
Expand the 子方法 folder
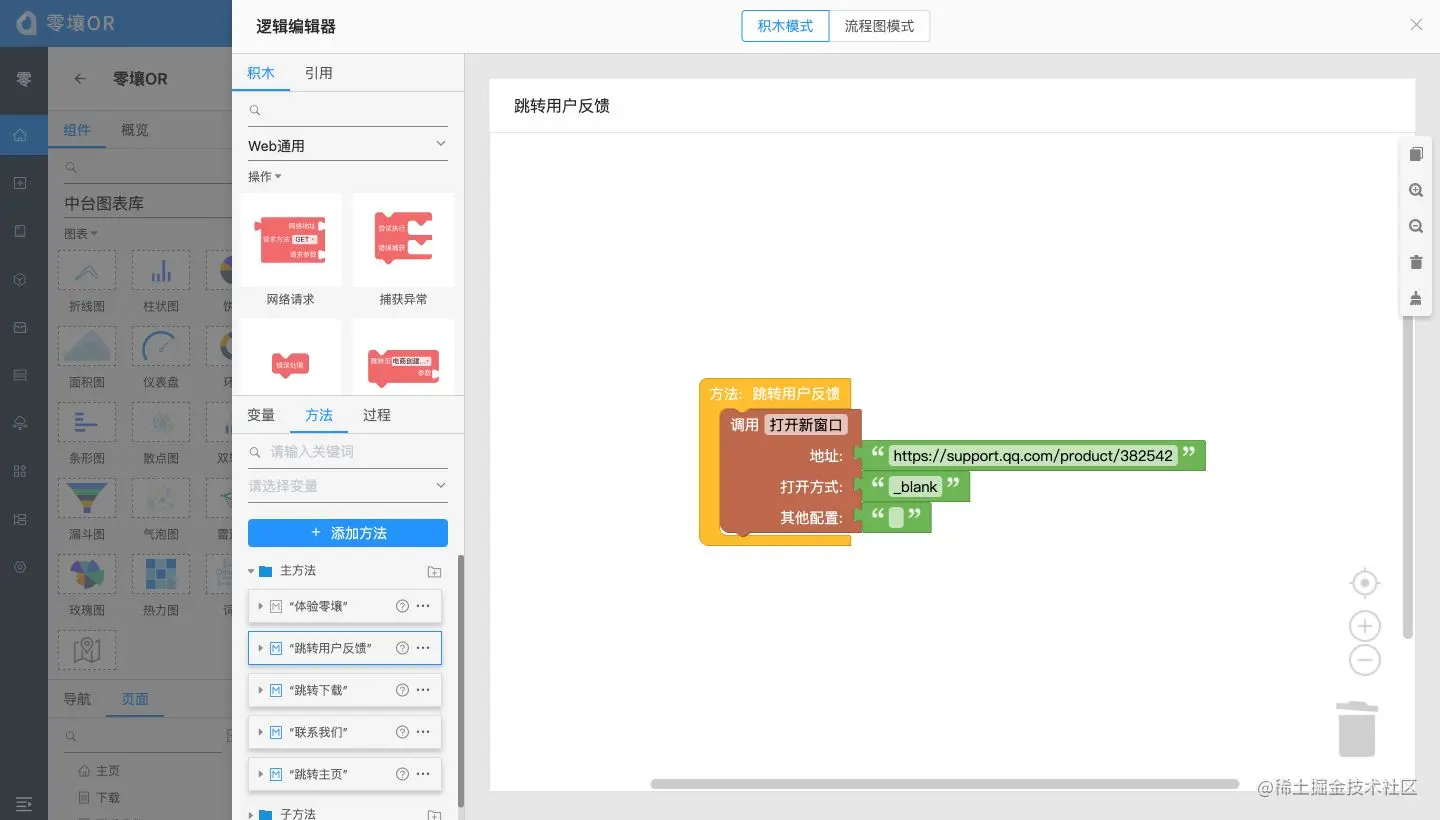pyautogui.click(x=251, y=815)
